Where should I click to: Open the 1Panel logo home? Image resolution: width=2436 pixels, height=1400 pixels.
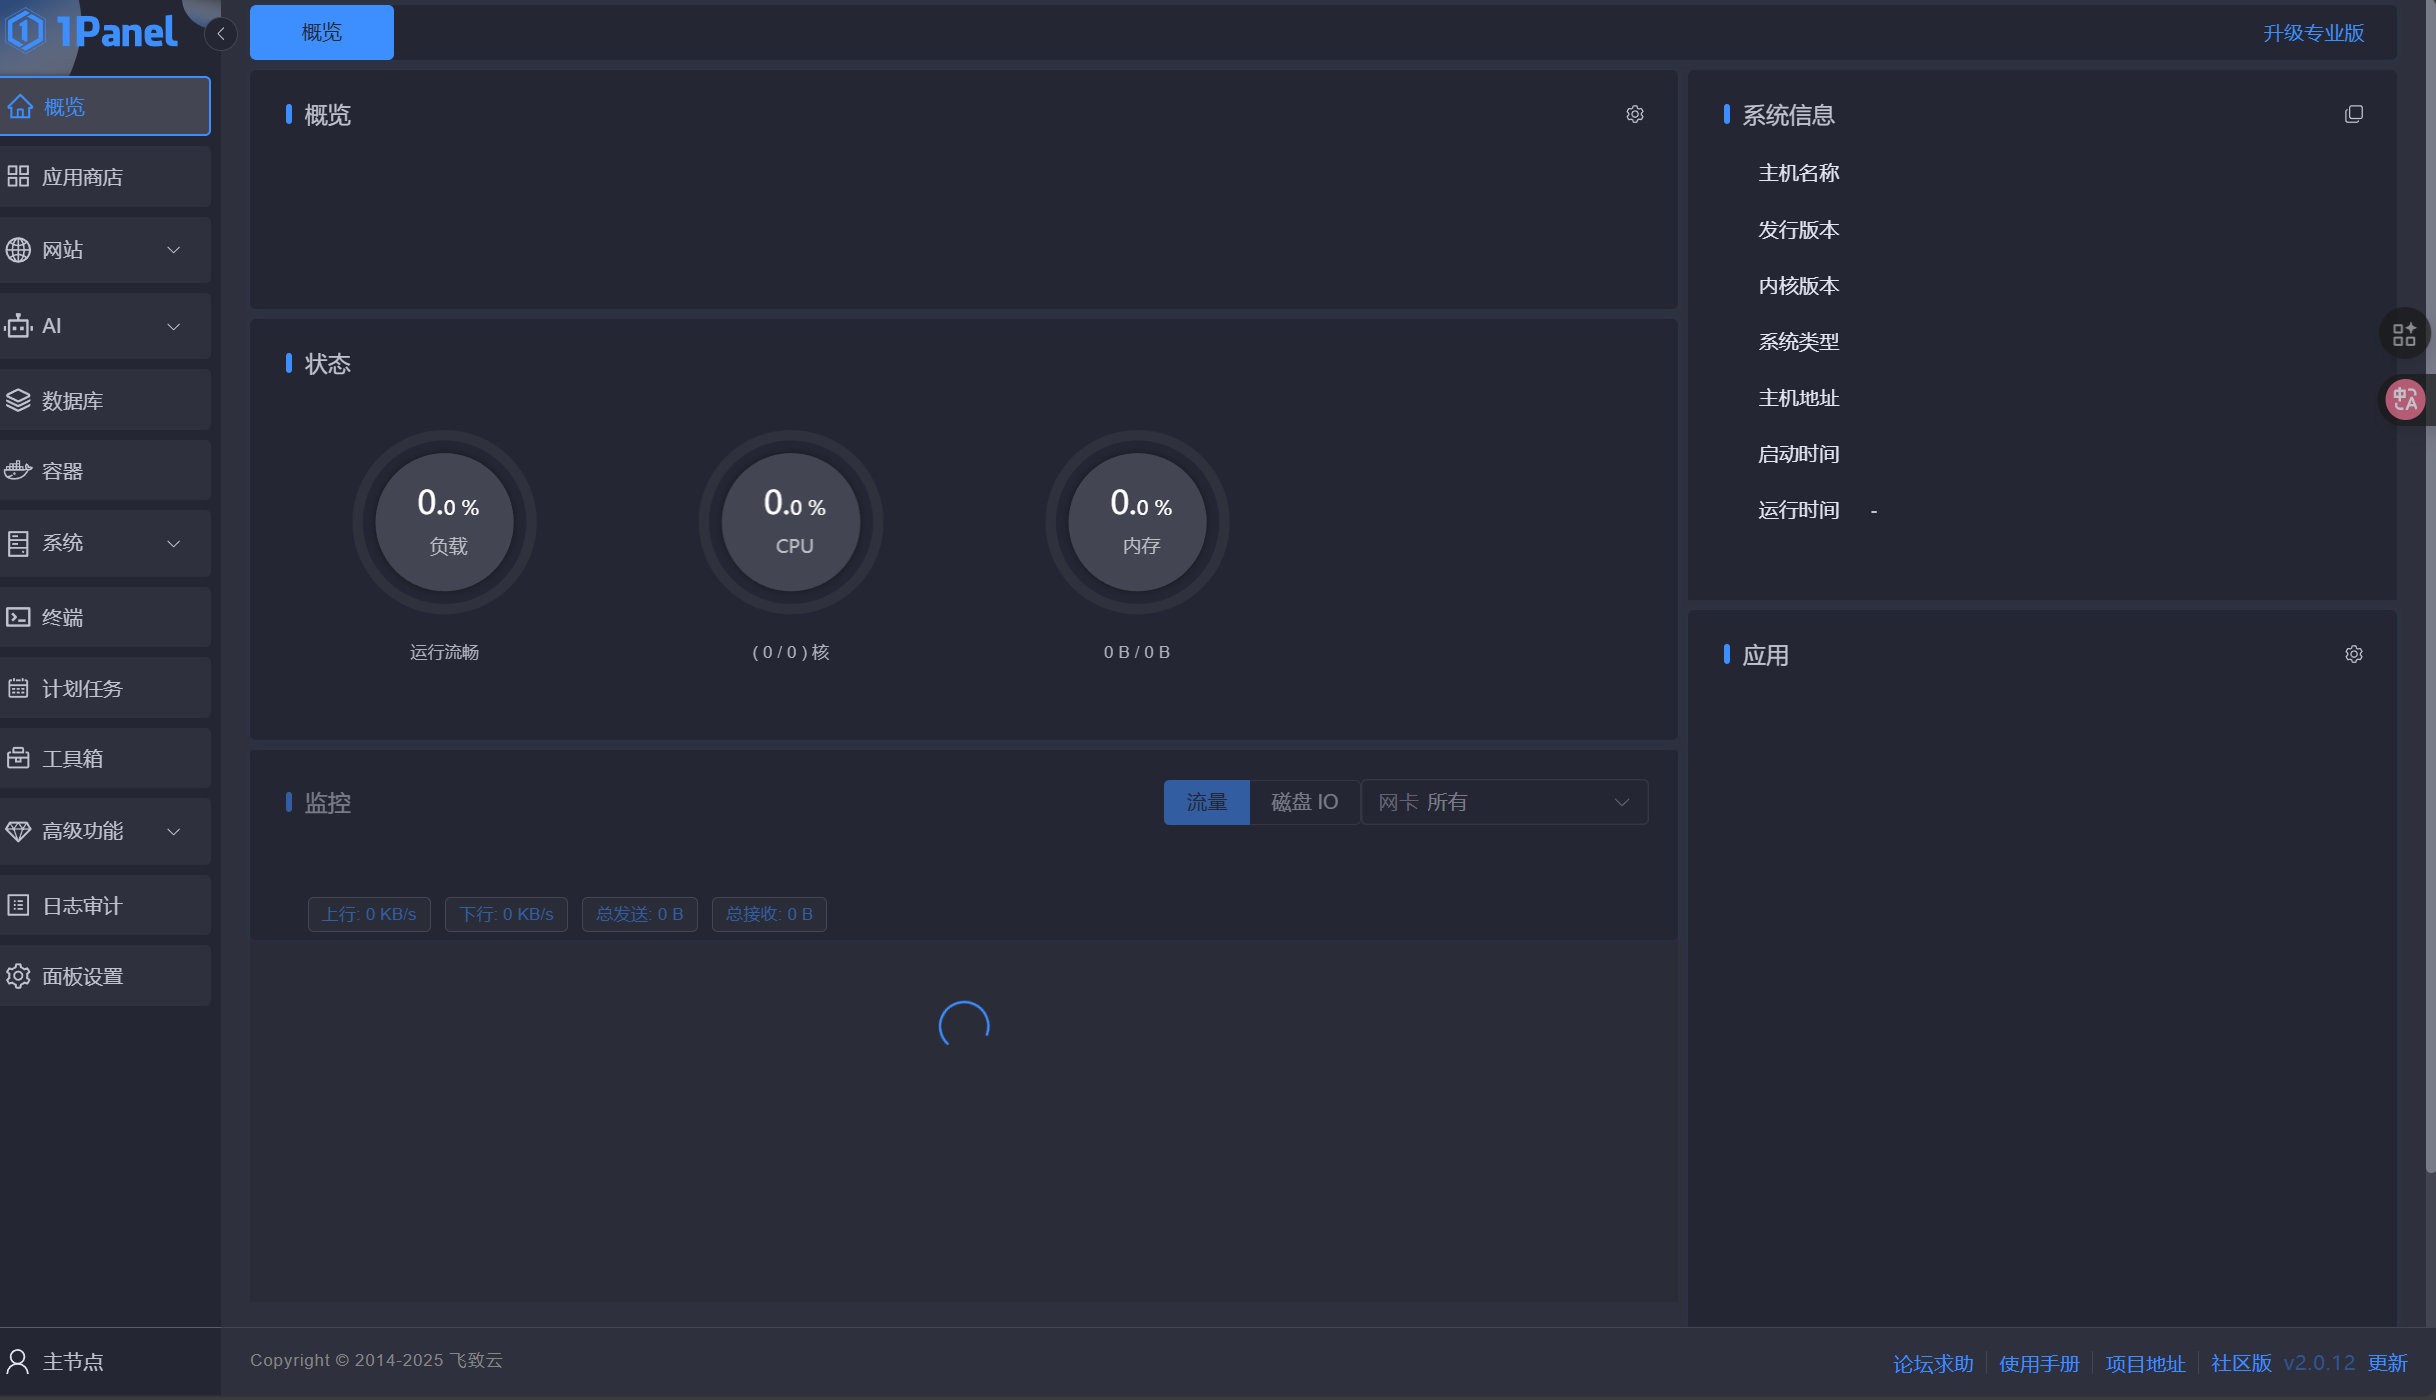[x=92, y=32]
